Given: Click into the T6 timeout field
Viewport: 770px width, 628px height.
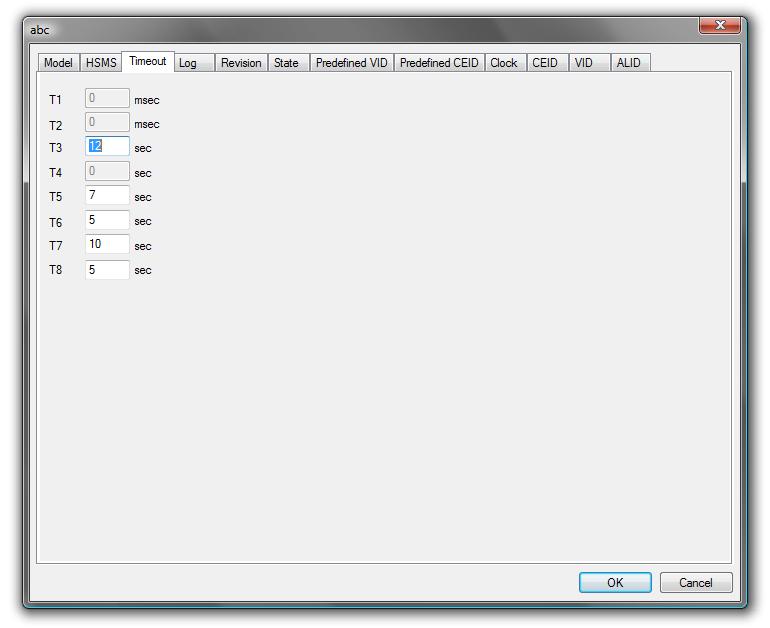Looking at the screenshot, I should pyautogui.click(x=107, y=220).
